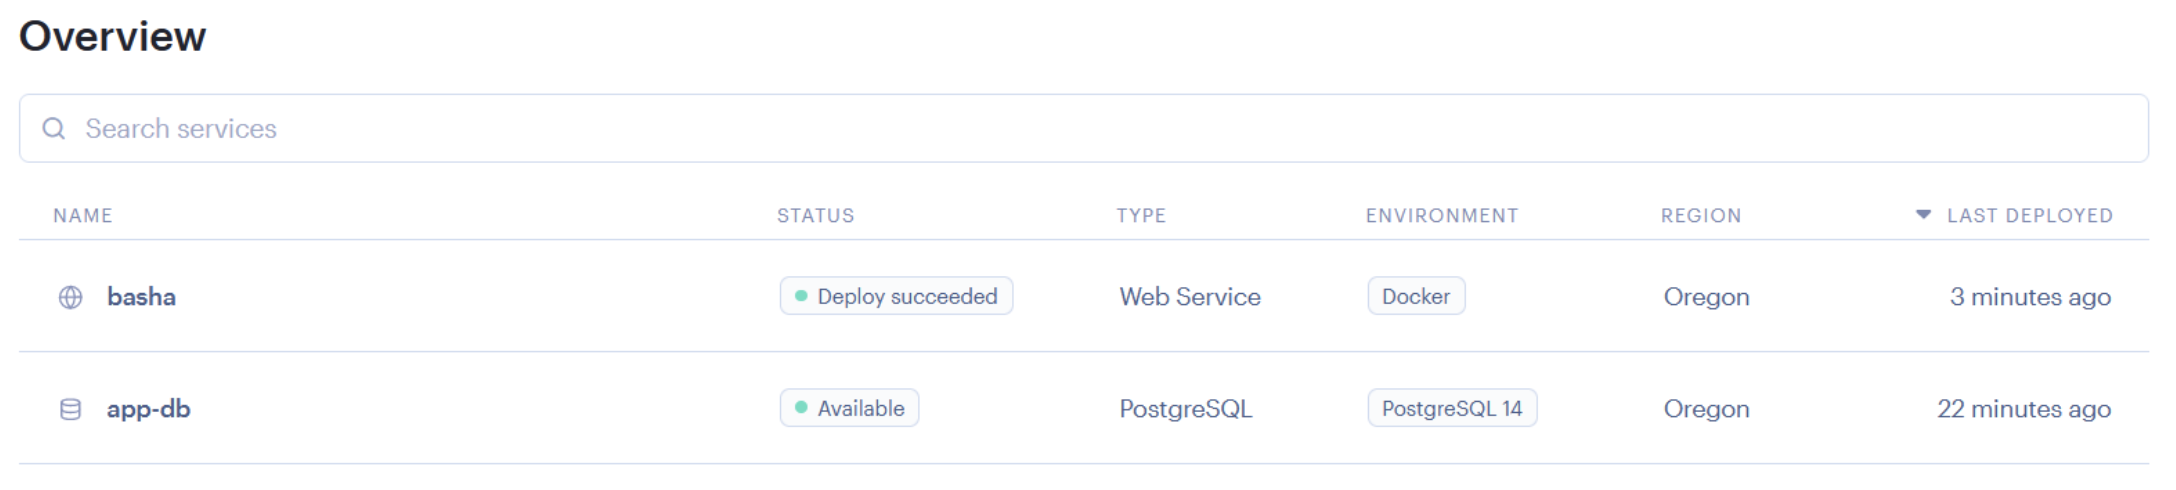Click the Docker environment tag
Viewport: 2176px width, 490px height.
(x=1416, y=296)
